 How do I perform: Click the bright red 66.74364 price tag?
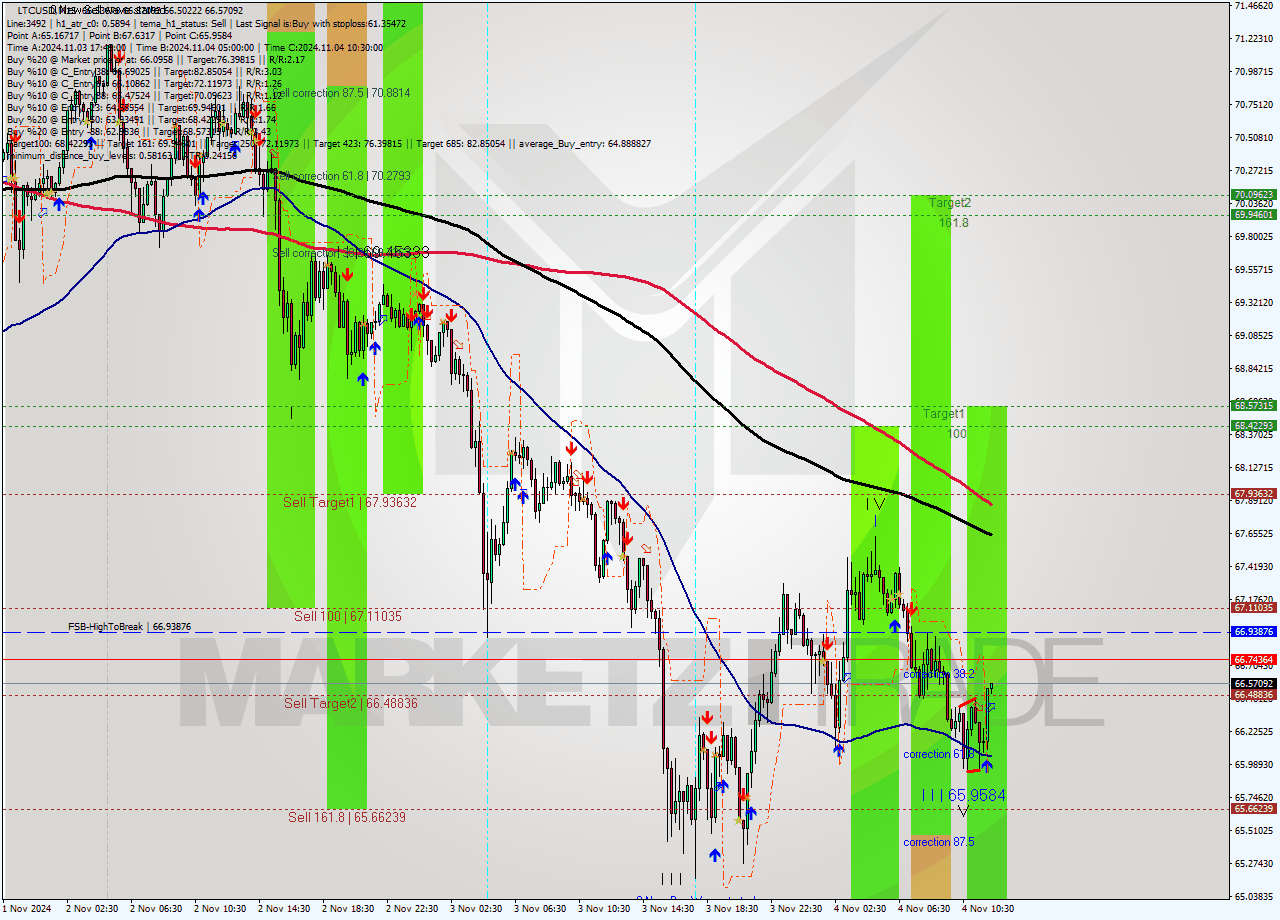tap(1253, 660)
